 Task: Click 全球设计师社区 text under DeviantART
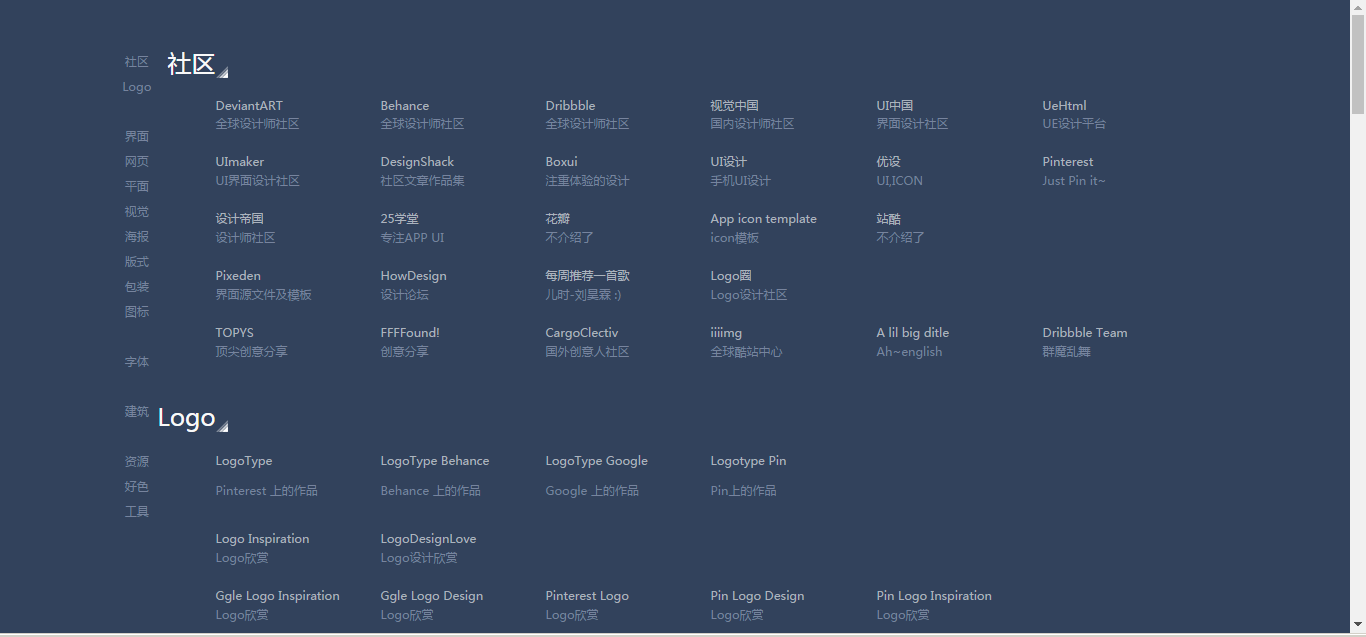[x=257, y=125]
